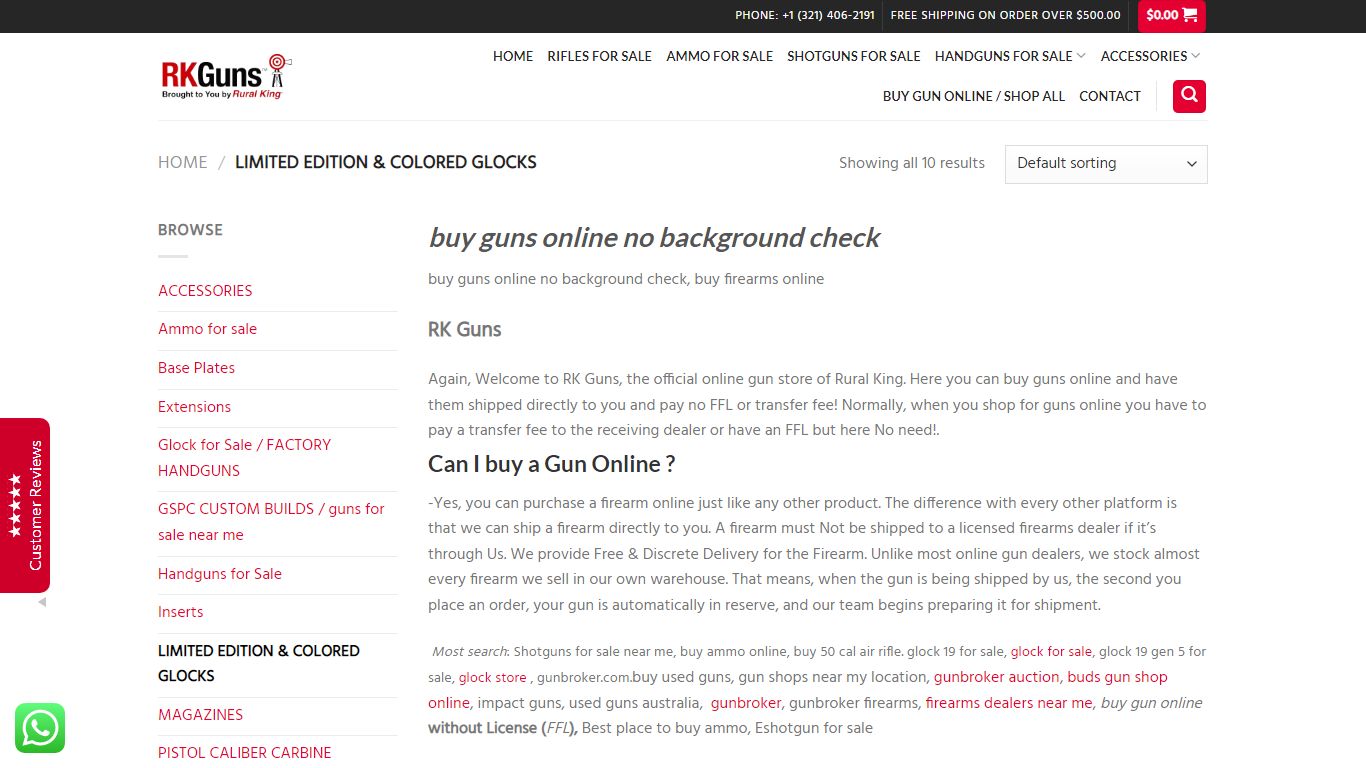
Task: Collapse the Customer Reviews side arrow
Action: (x=42, y=603)
